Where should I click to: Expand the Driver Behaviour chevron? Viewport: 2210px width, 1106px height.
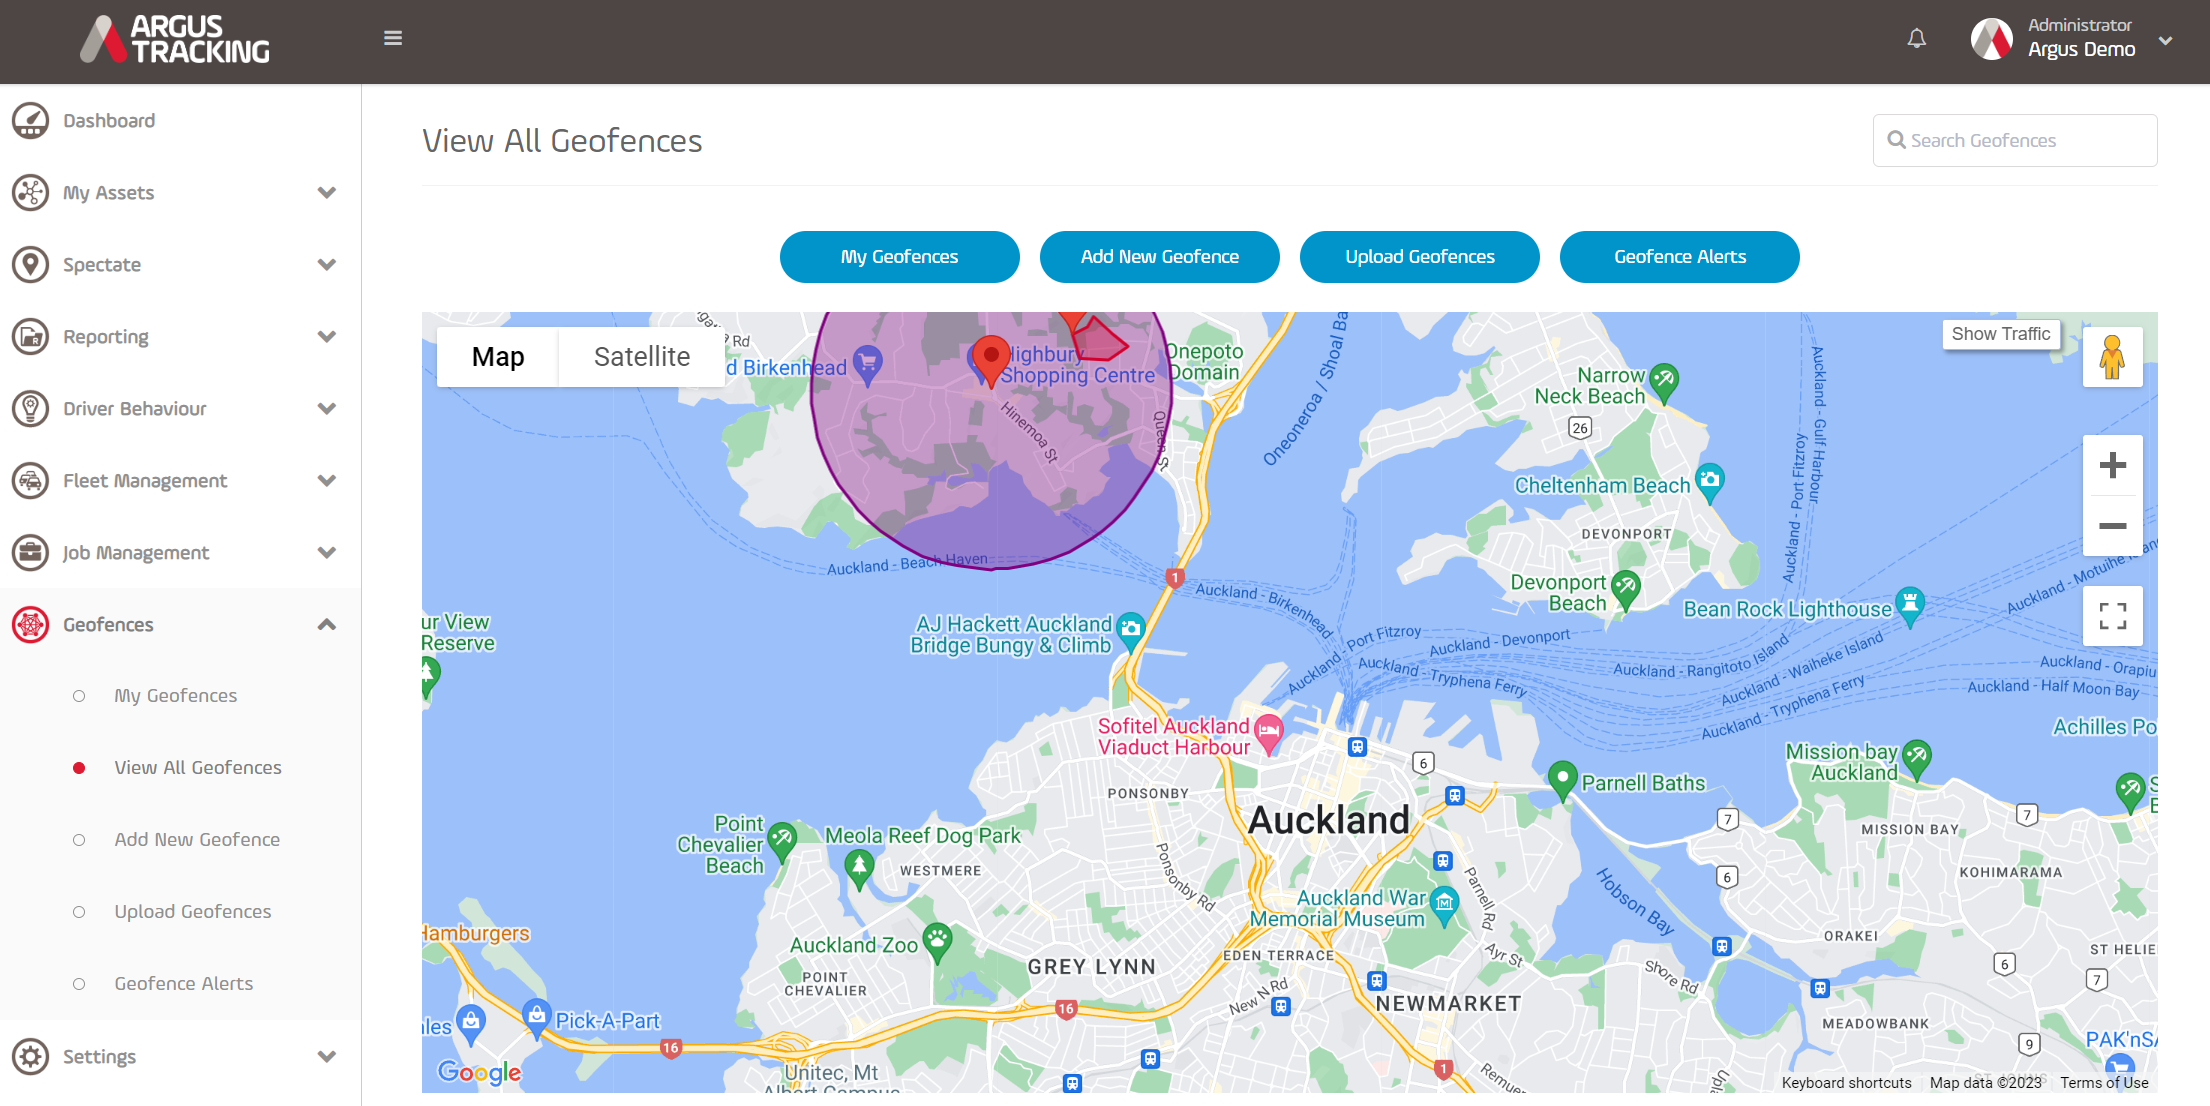[326, 408]
